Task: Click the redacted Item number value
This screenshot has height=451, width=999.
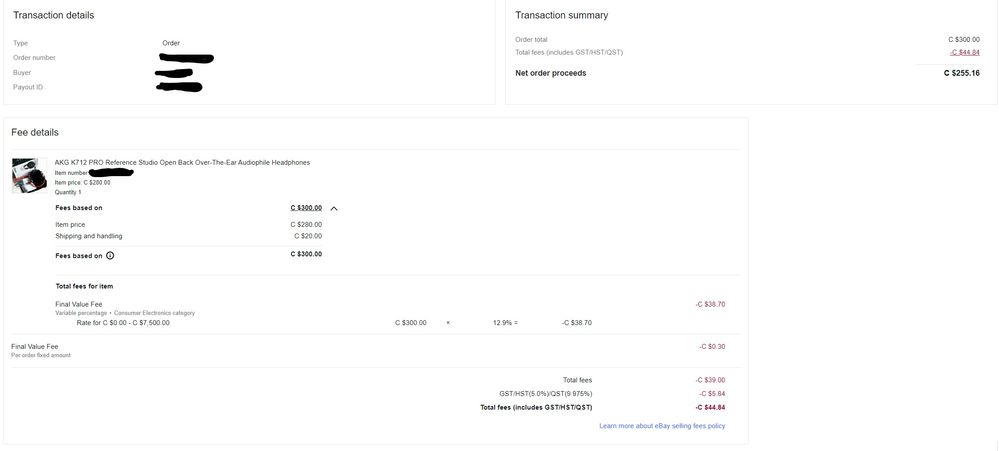Action: pyautogui.click(x=111, y=172)
